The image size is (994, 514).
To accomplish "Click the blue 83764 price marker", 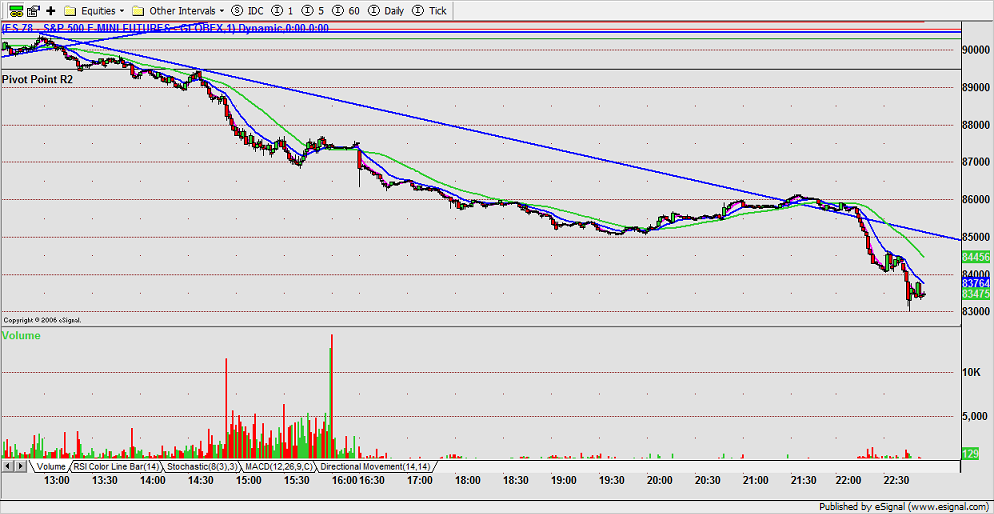I will (x=976, y=283).
